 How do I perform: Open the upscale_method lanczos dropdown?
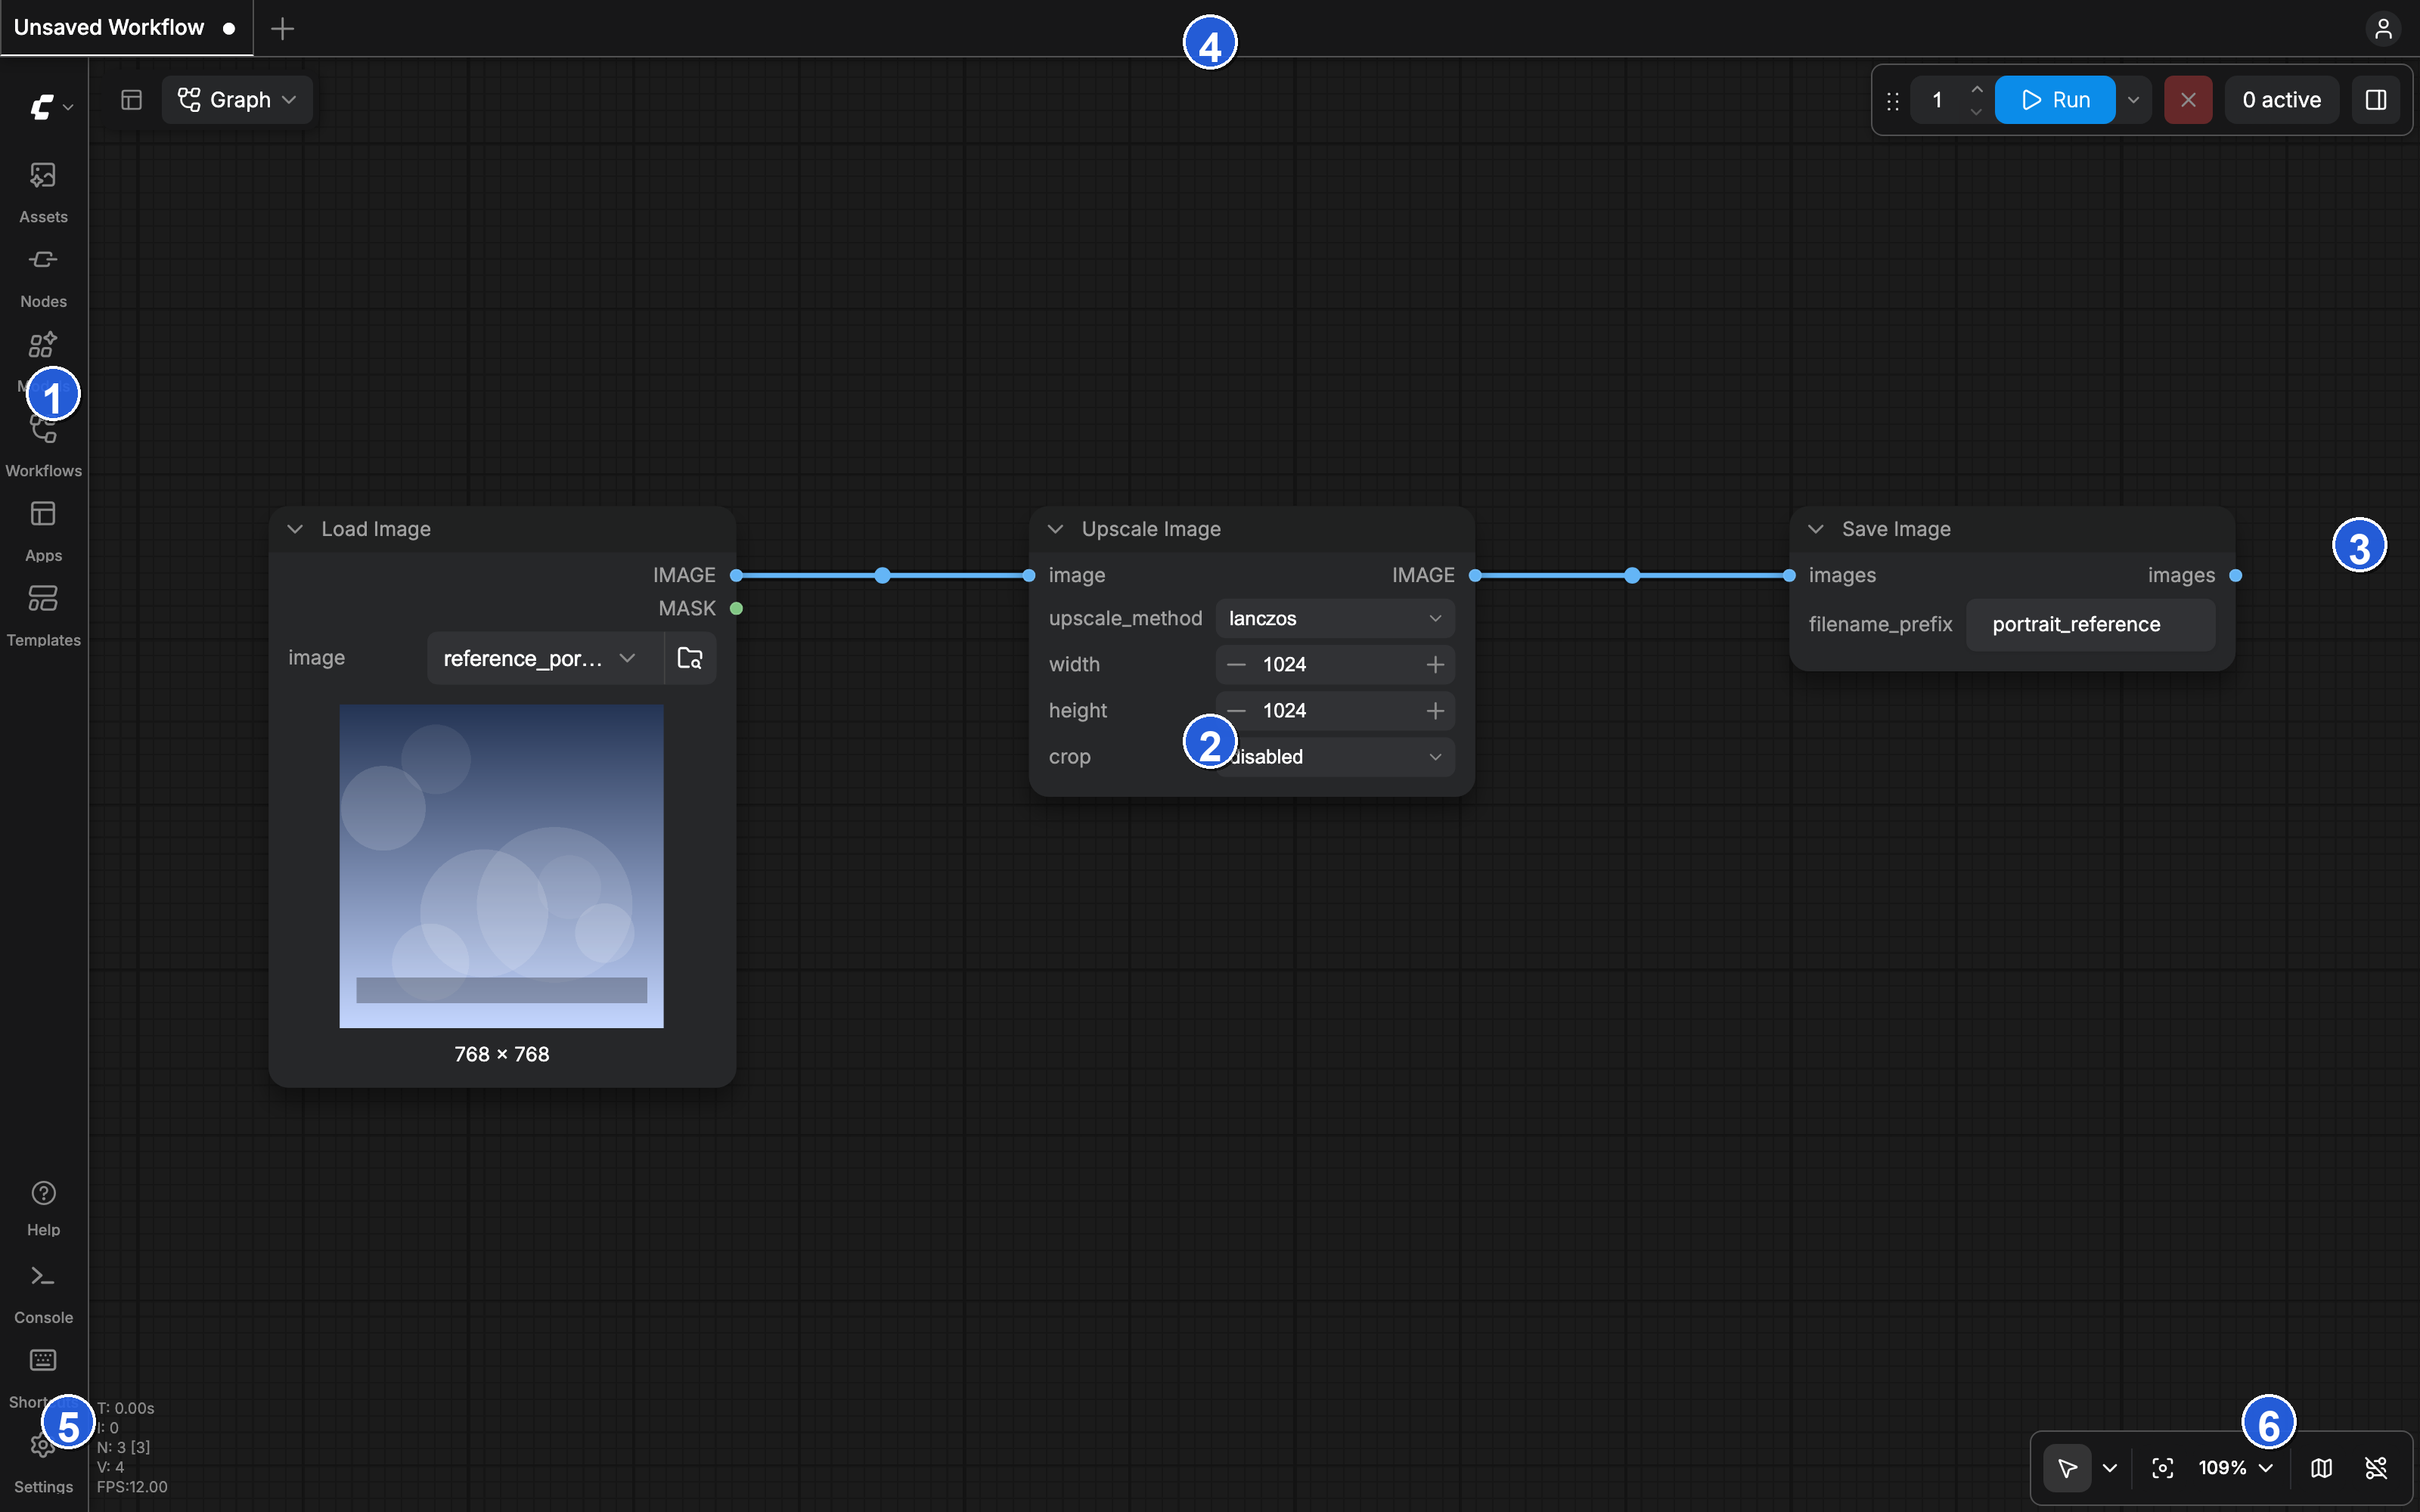click(1335, 618)
